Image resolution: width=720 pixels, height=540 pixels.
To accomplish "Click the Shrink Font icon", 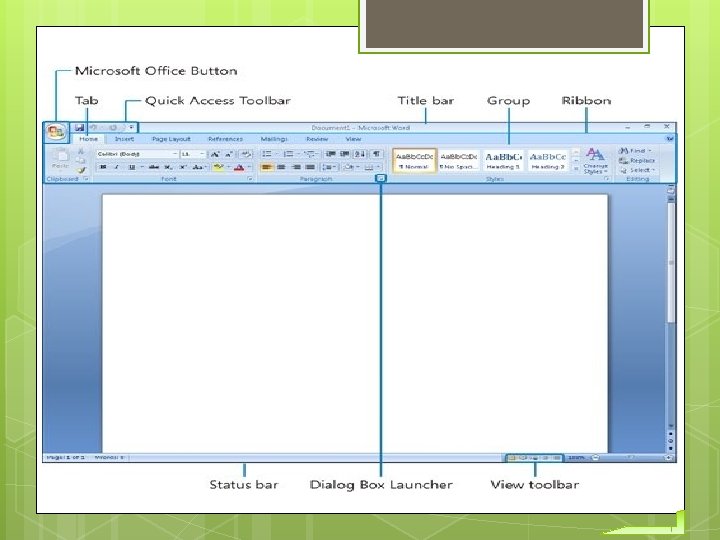I will tap(229, 154).
